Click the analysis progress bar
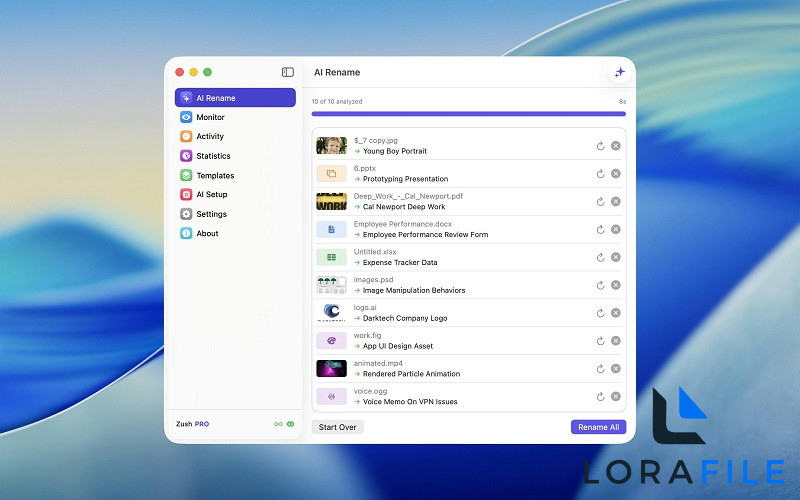800x500 pixels. click(x=468, y=114)
